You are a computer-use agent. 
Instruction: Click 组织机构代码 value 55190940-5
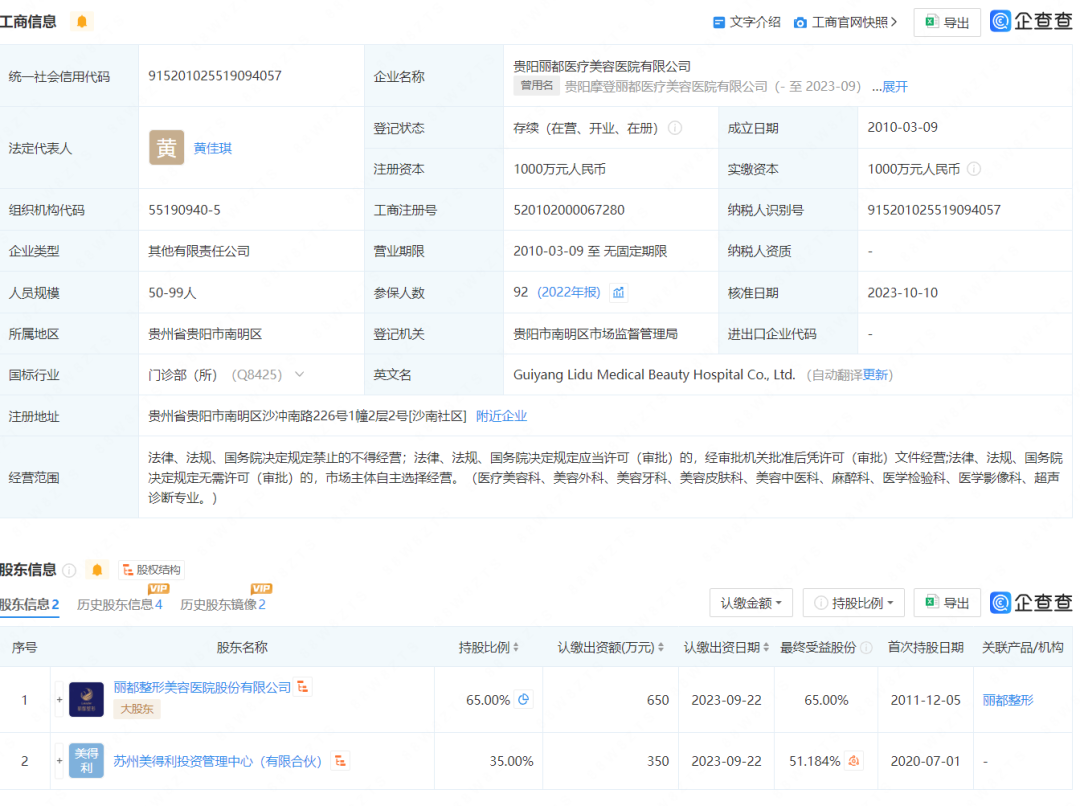(x=185, y=210)
